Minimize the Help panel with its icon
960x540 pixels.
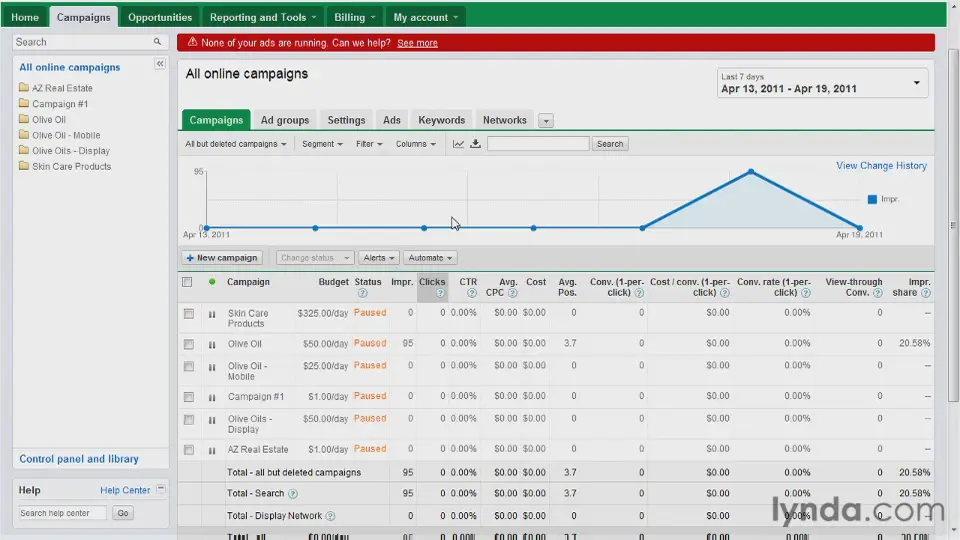(160, 489)
